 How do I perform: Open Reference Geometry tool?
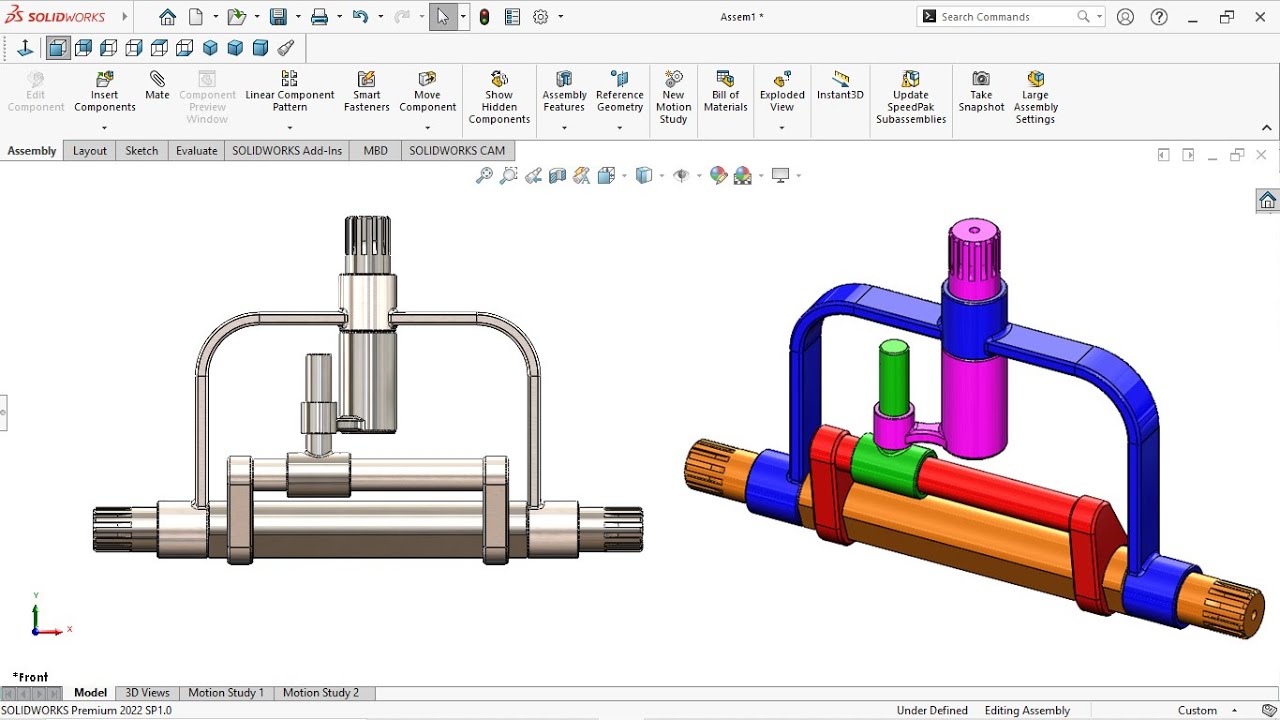tap(619, 92)
